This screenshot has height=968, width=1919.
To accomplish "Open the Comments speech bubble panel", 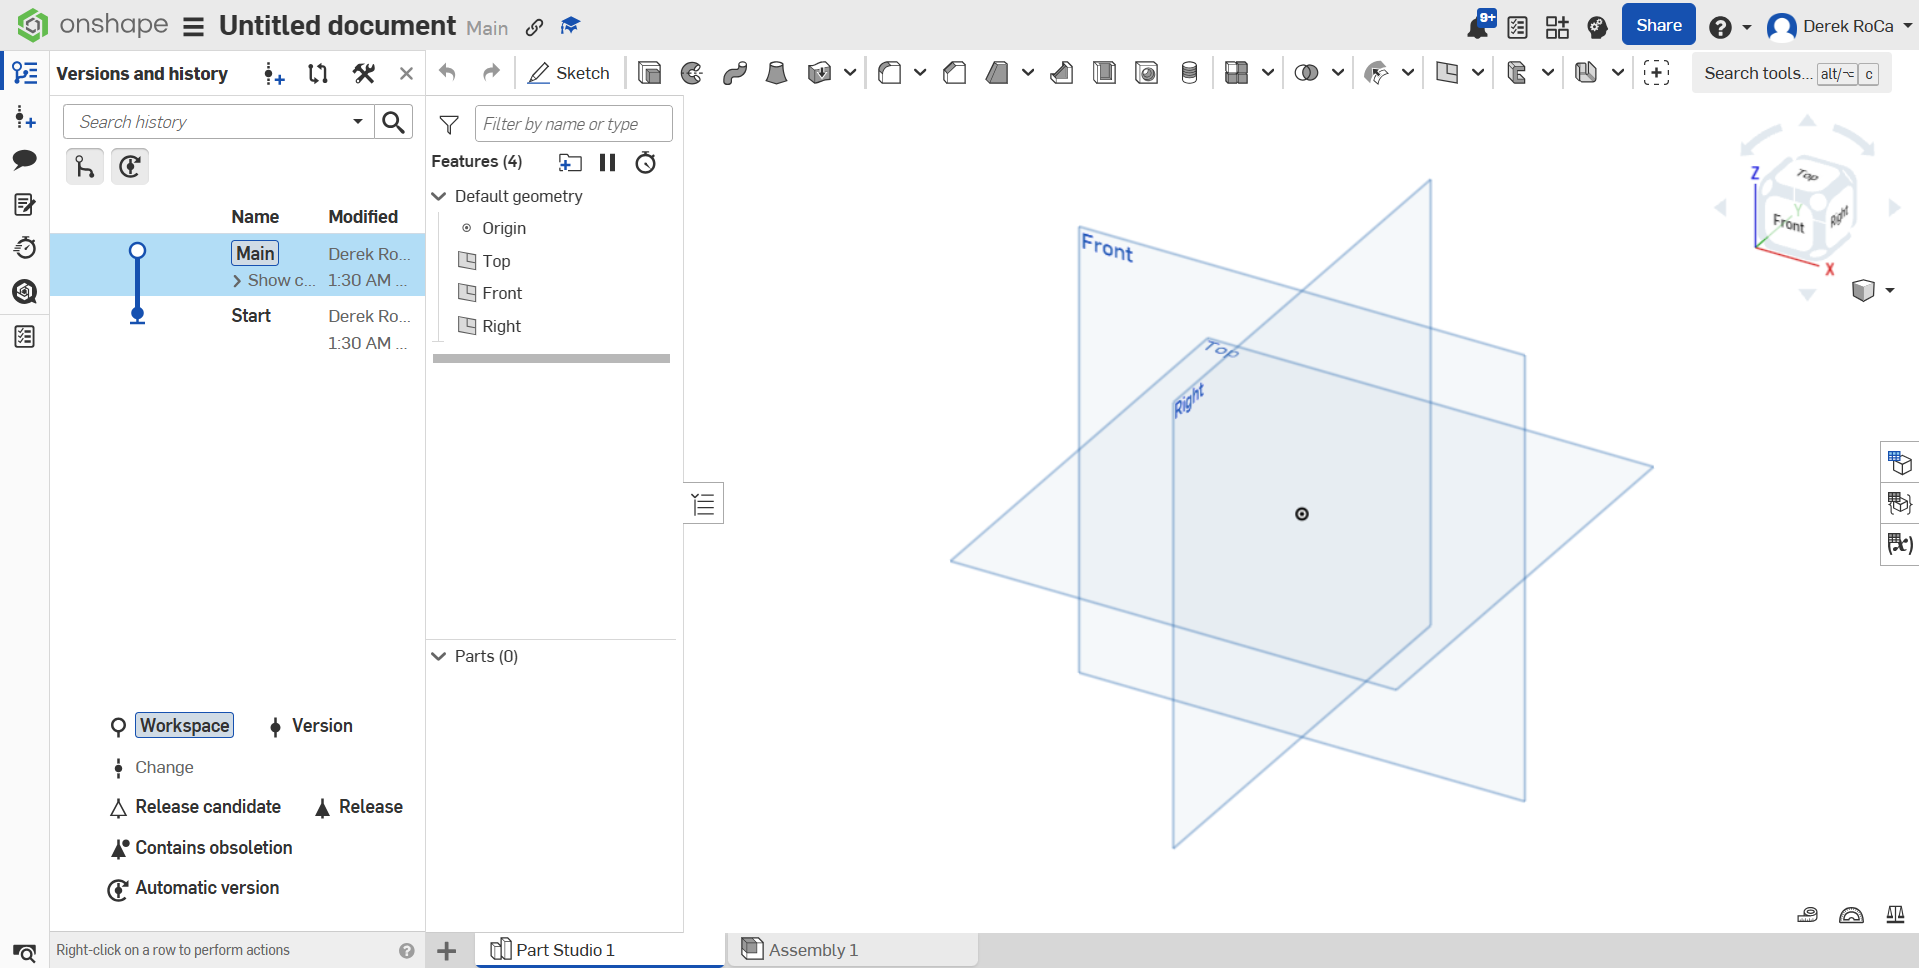I will [x=25, y=160].
